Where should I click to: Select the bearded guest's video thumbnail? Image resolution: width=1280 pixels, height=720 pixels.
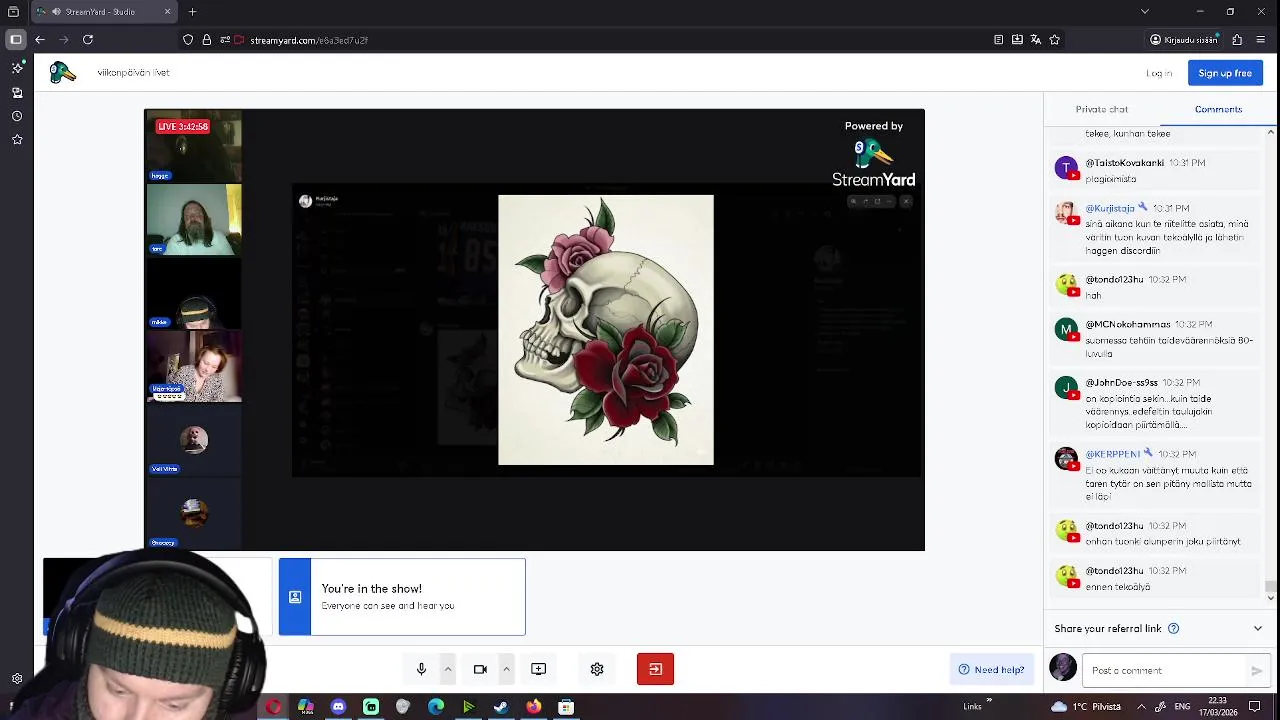click(194, 220)
